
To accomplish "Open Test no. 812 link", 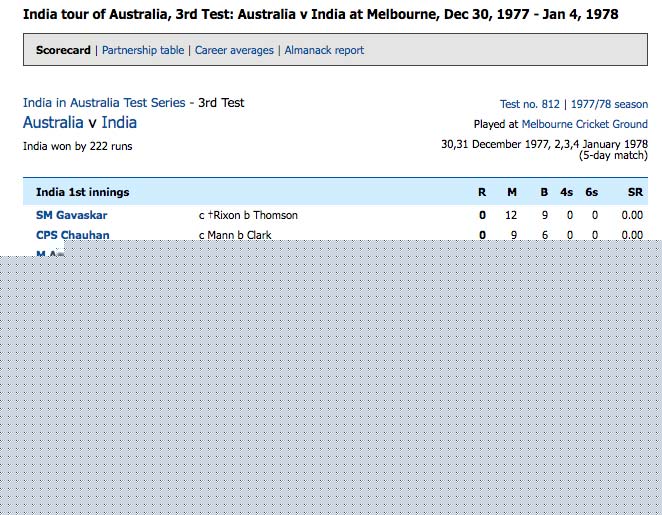I will pos(529,104).
